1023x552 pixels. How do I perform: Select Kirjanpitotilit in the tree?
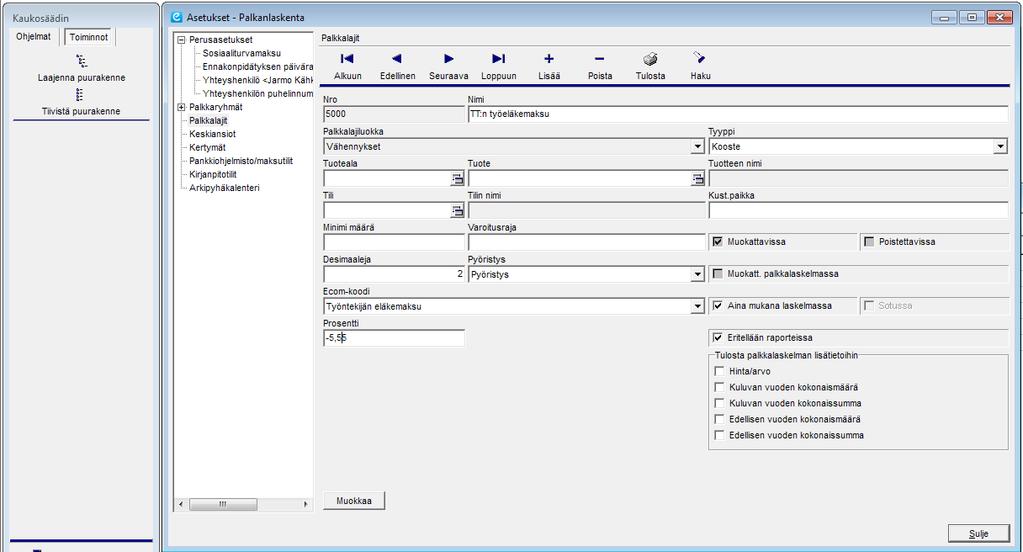213,174
